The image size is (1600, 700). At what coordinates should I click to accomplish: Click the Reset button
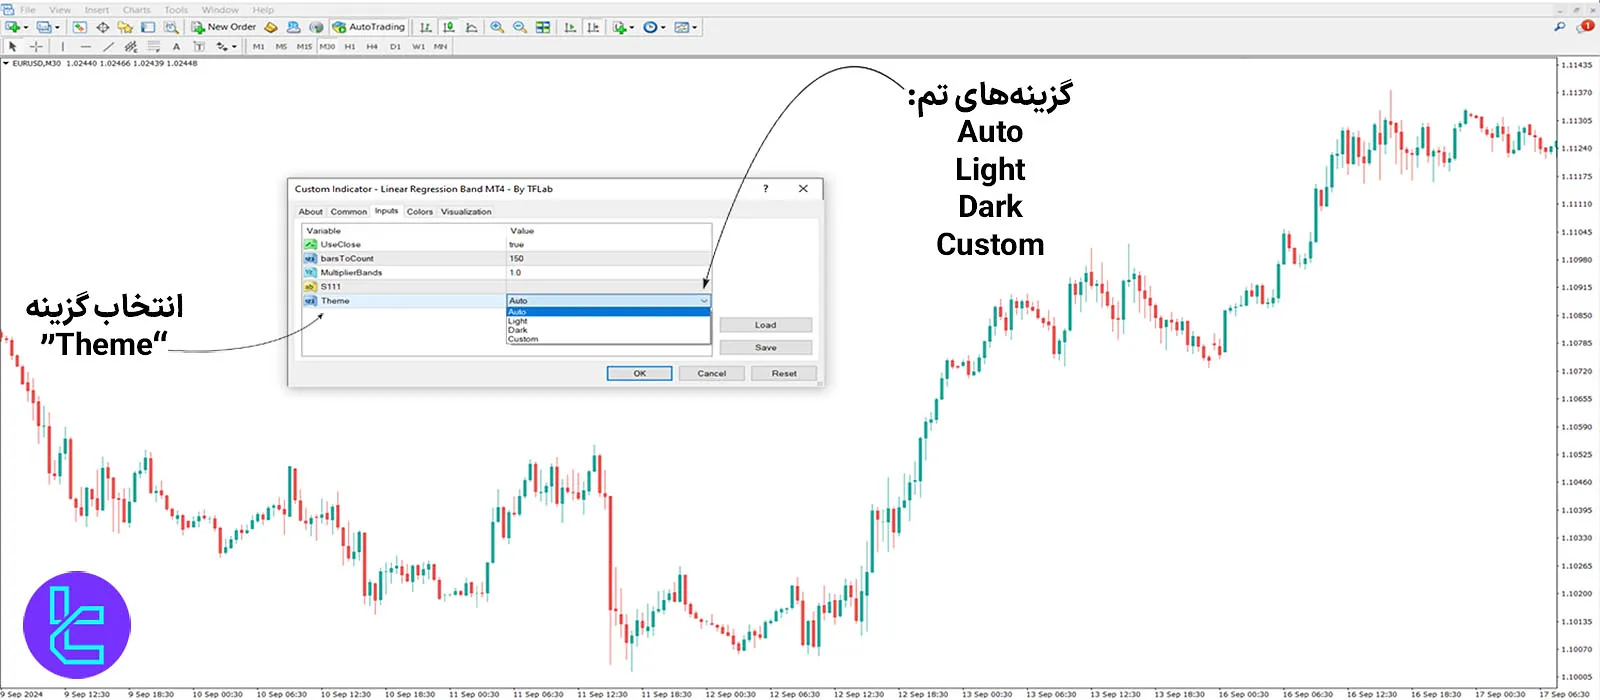(784, 373)
